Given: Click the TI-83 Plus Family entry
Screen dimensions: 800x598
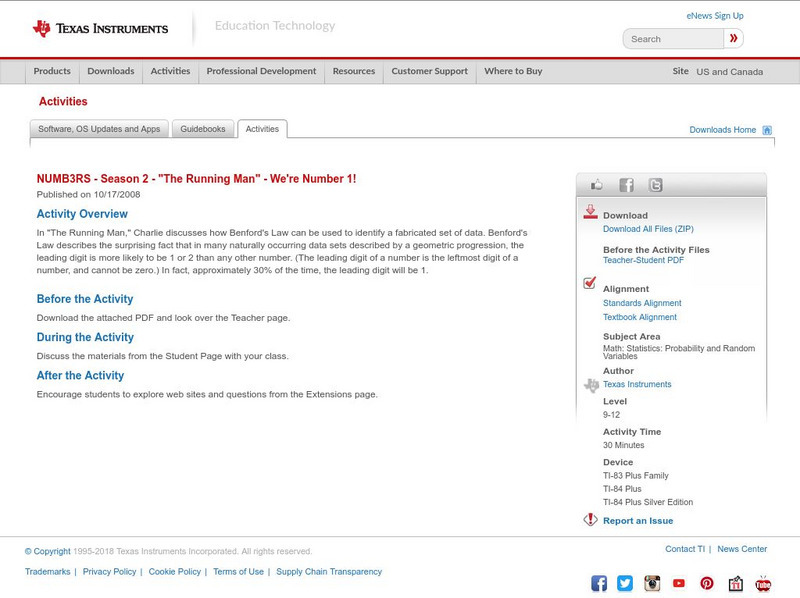Looking at the screenshot, I should pos(636,476).
